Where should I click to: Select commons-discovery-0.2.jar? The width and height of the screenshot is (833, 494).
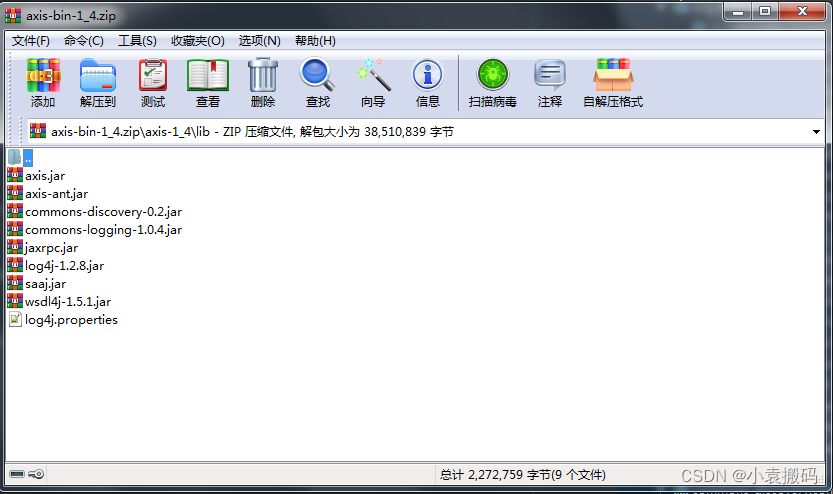[x=103, y=212]
